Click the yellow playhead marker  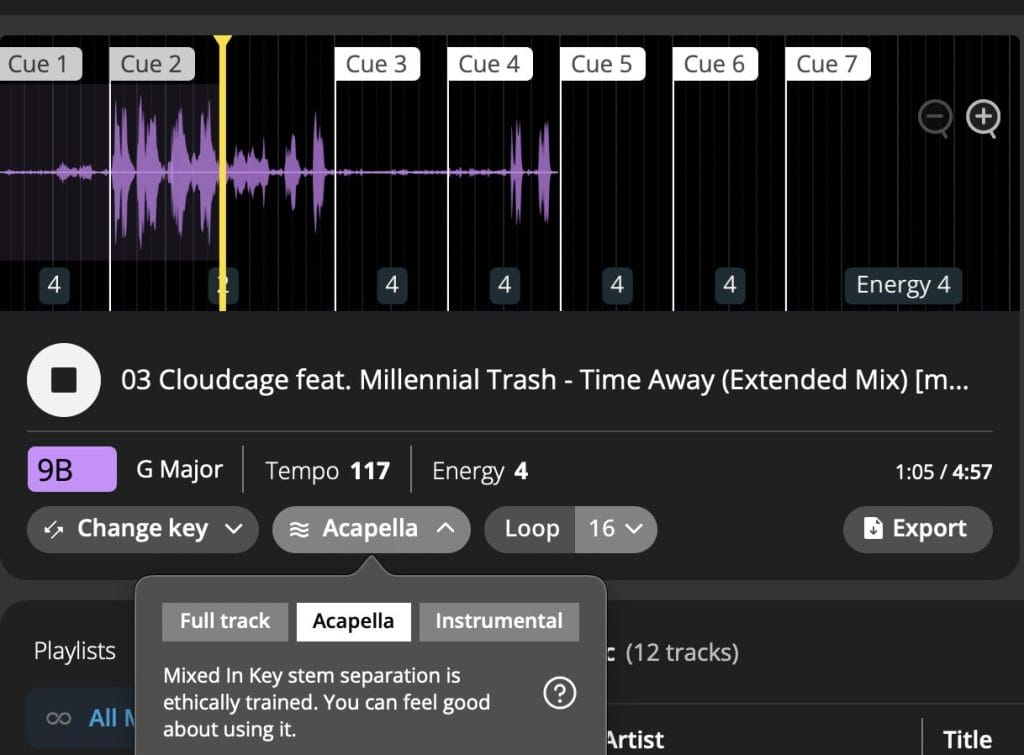(222, 42)
